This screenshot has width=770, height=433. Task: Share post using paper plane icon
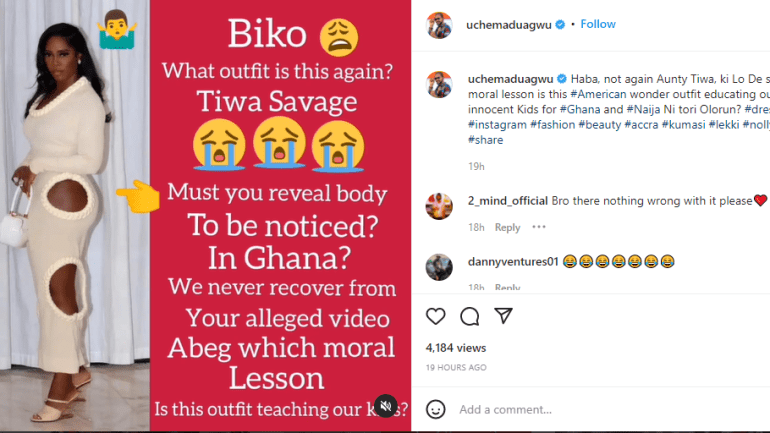coord(504,316)
